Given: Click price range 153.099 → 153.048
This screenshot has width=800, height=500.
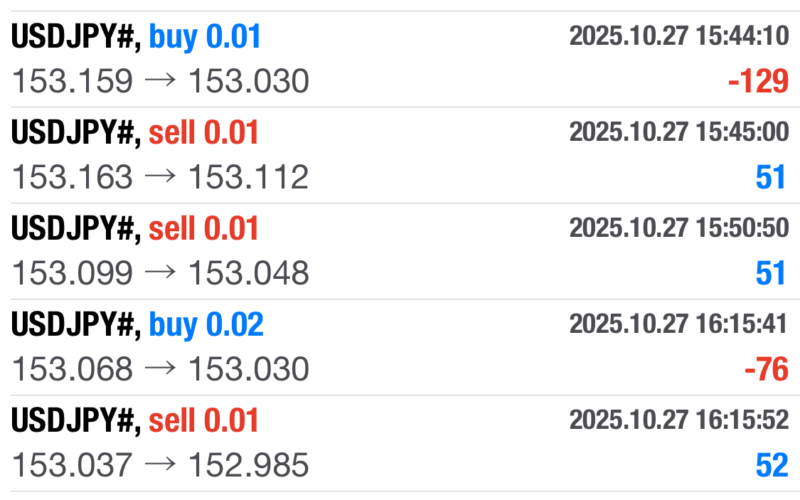Looking at the screenshot, I should 160,273.
